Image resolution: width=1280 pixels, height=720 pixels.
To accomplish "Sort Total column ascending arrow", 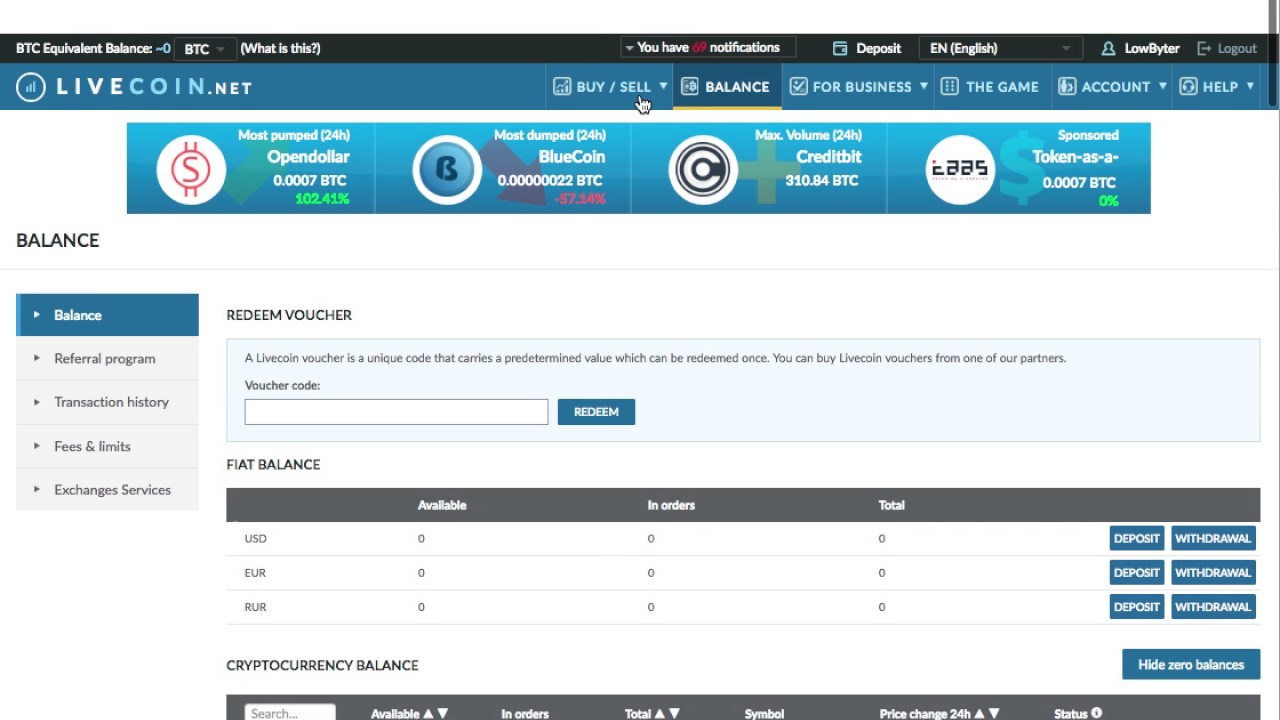I will (x=659, y=714).
